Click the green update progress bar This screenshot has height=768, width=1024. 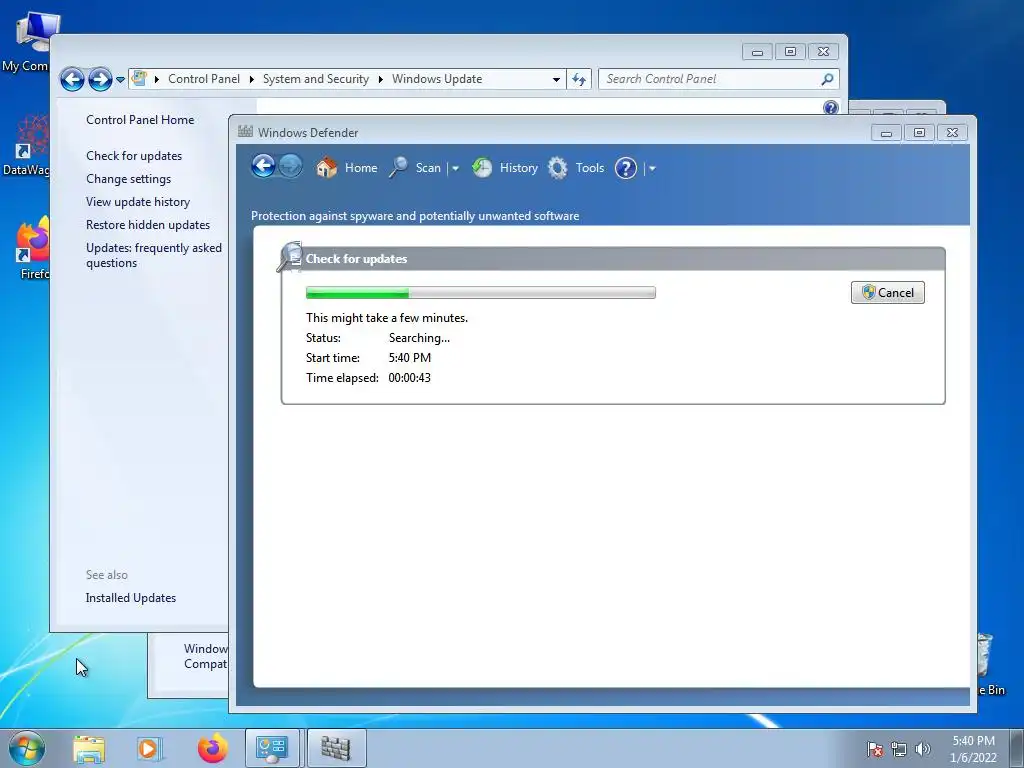[x=481, y=293]
